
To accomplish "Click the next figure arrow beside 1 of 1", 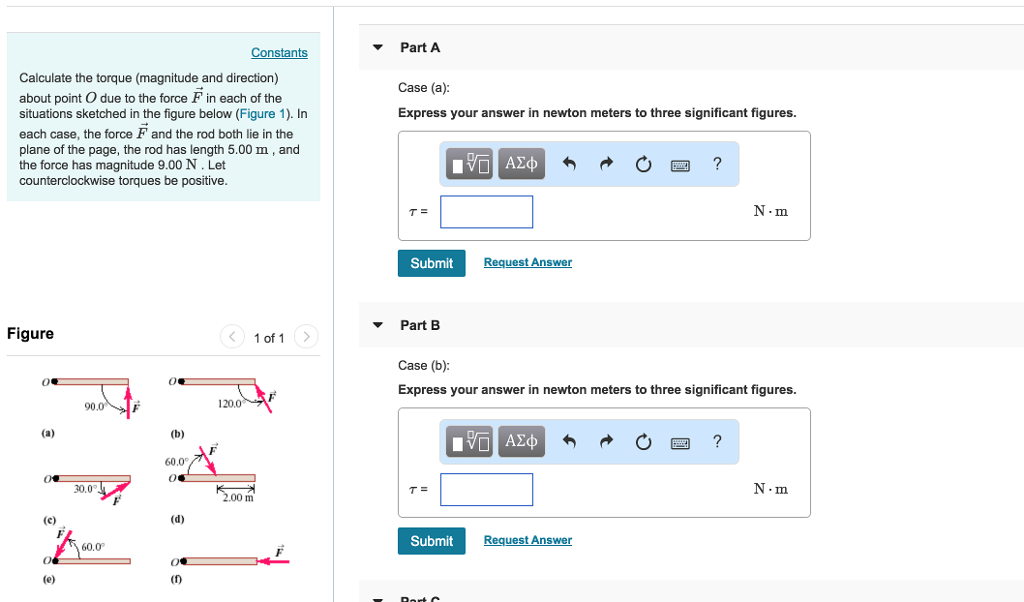I will [x=306, y=337].
